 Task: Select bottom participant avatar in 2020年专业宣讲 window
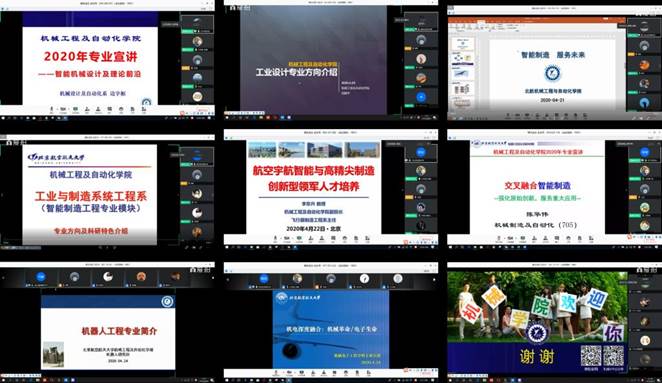click(197, 97)
